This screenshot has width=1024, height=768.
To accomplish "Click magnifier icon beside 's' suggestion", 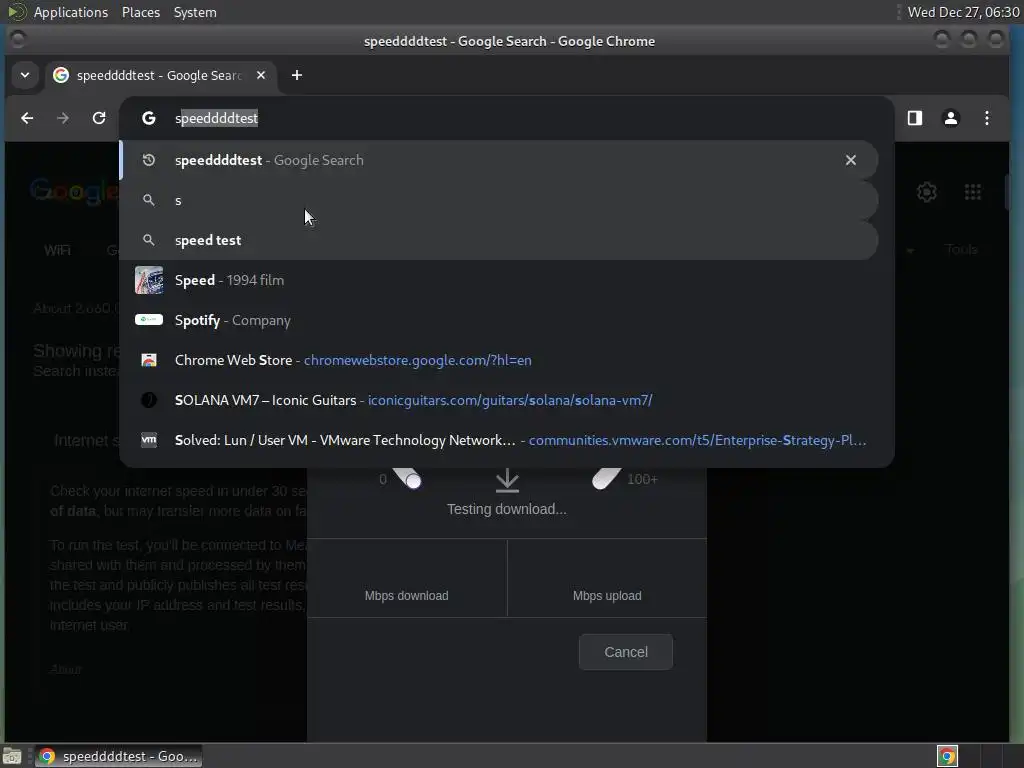I will point(149,200).
